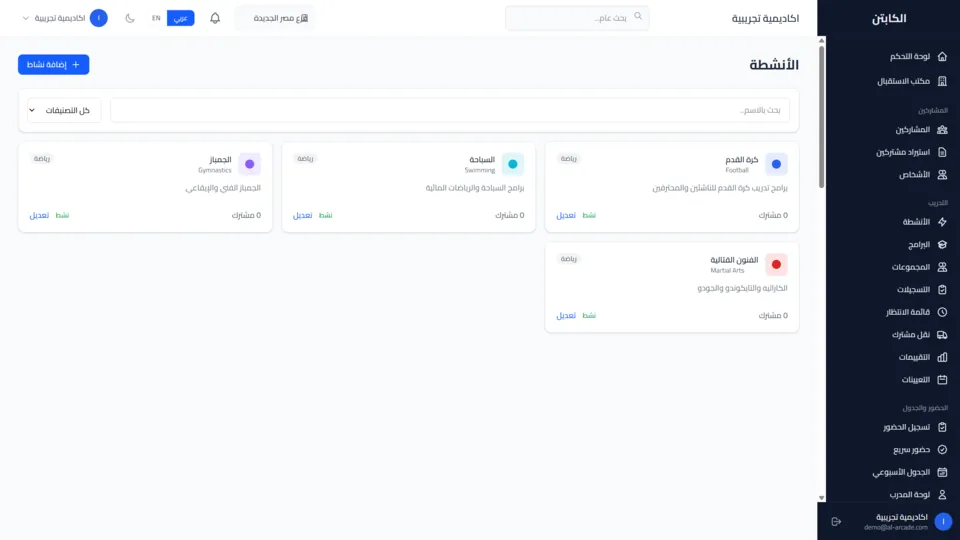The height and width of the screenshot is (540, 960).
Task: Go to الجدول الأسبوعي sidebar item
Action: pyautogui.click(x=901, y=472)
